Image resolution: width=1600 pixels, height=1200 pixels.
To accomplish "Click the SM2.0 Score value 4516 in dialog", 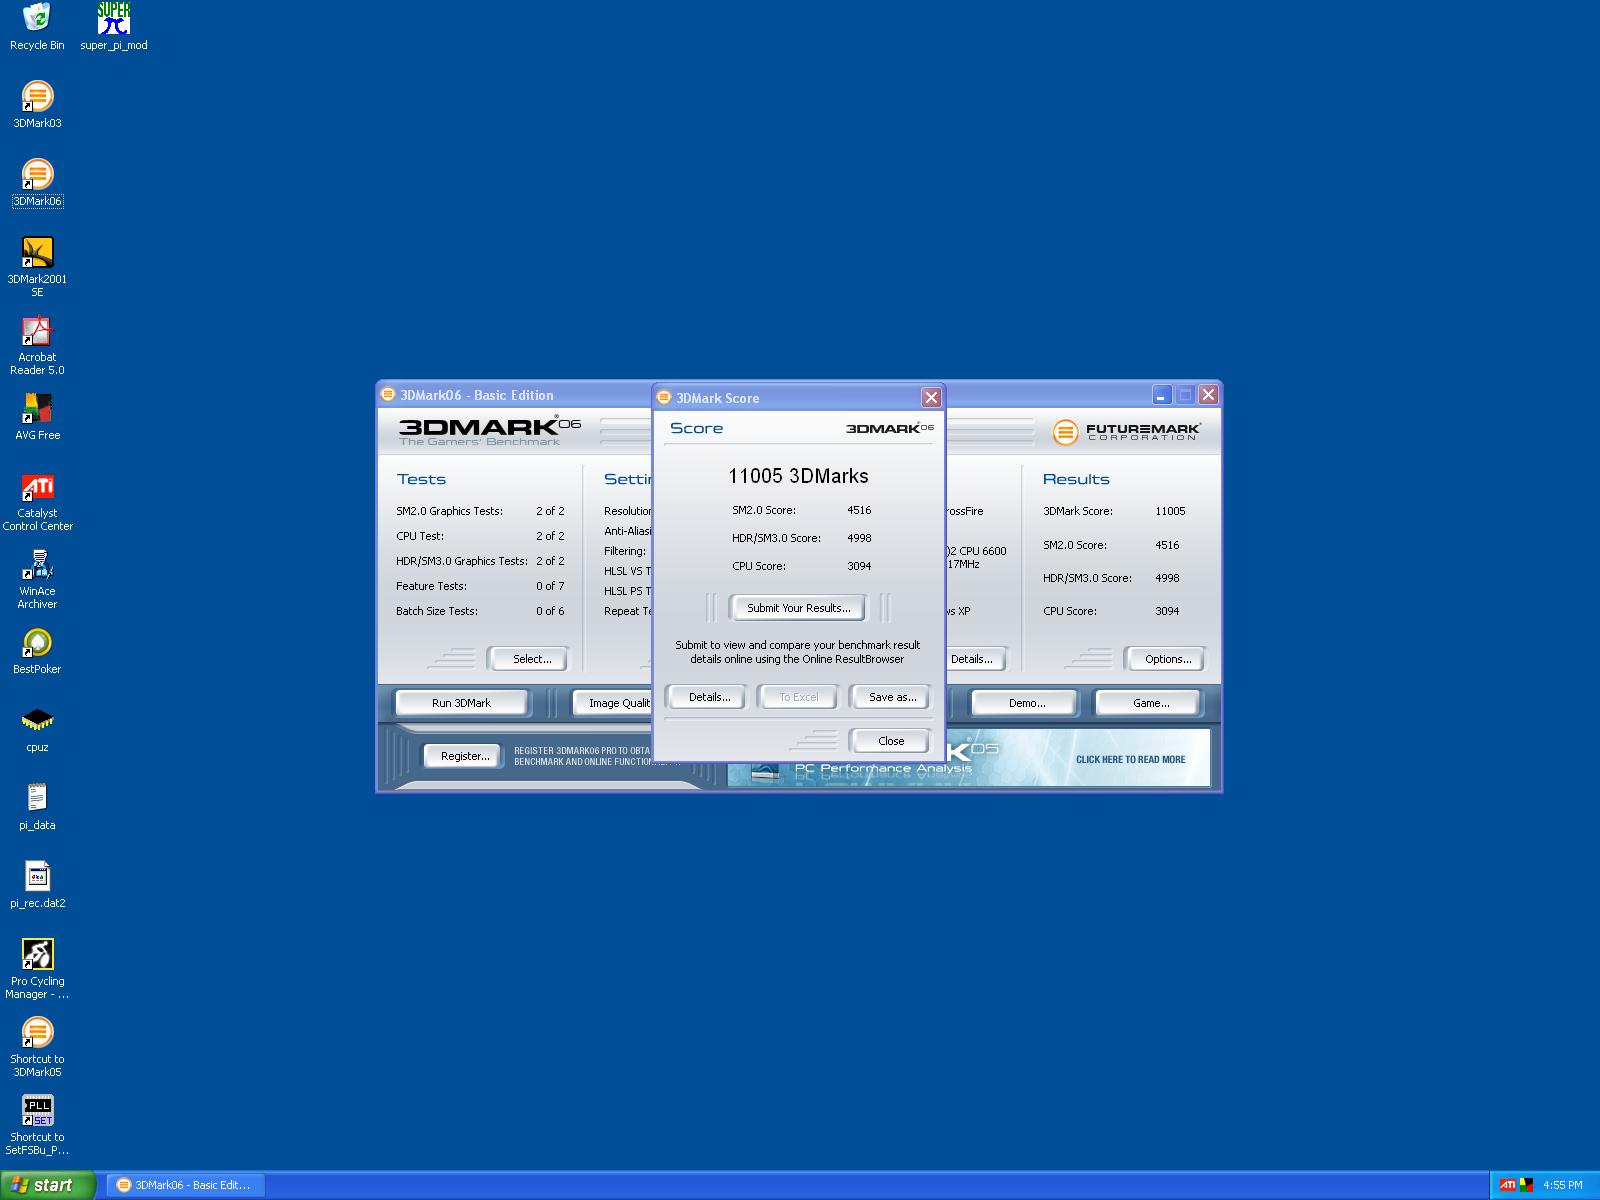I will (x=859, y=510).
